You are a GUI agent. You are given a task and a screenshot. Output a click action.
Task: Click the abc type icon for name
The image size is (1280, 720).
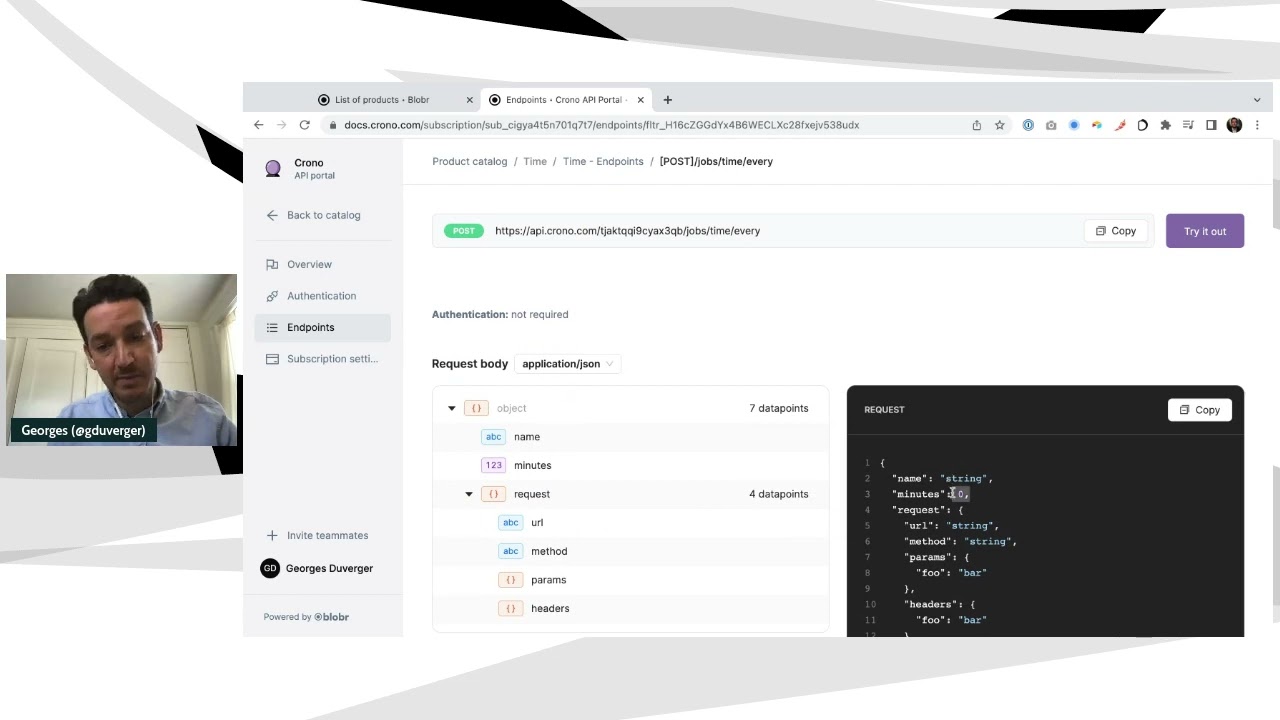point(493,437)
